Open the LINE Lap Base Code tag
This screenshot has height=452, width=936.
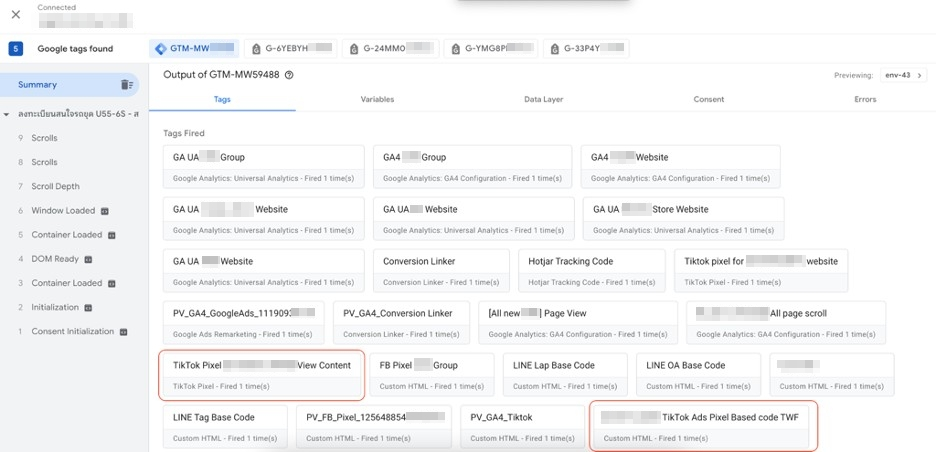pyautogui.click(x=565, y=374)
